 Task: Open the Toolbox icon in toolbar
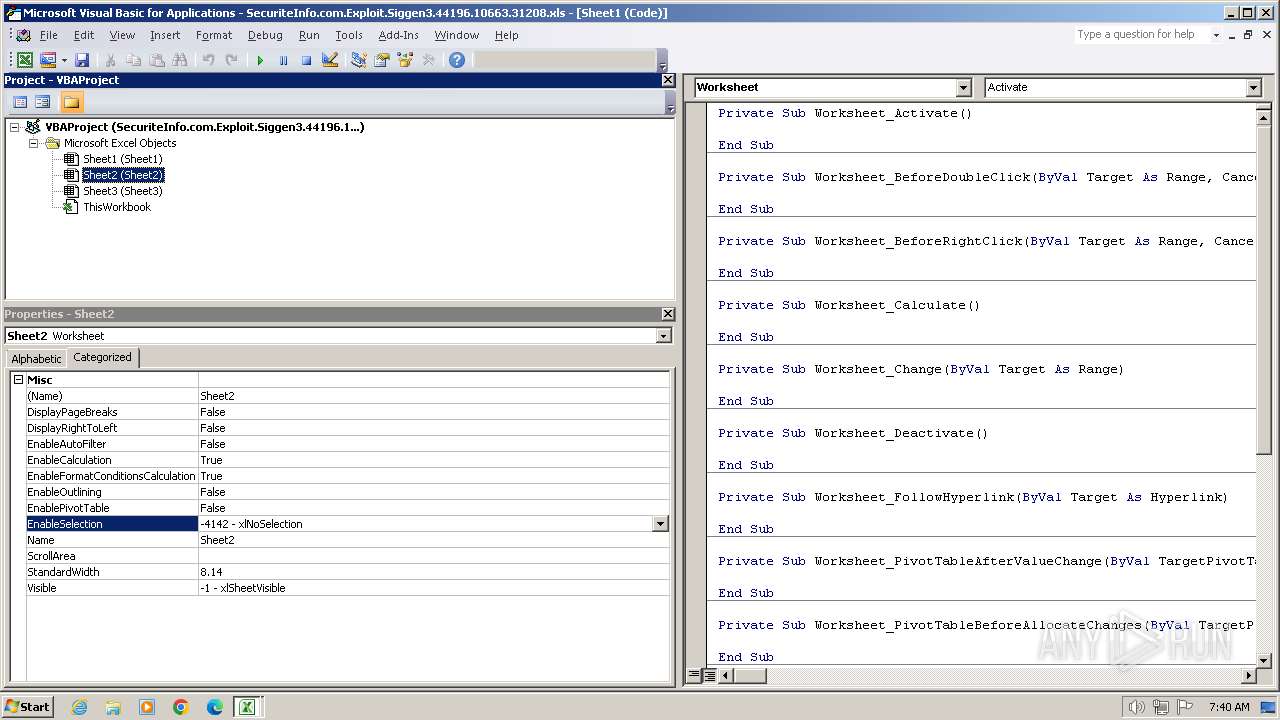[428, 60]
